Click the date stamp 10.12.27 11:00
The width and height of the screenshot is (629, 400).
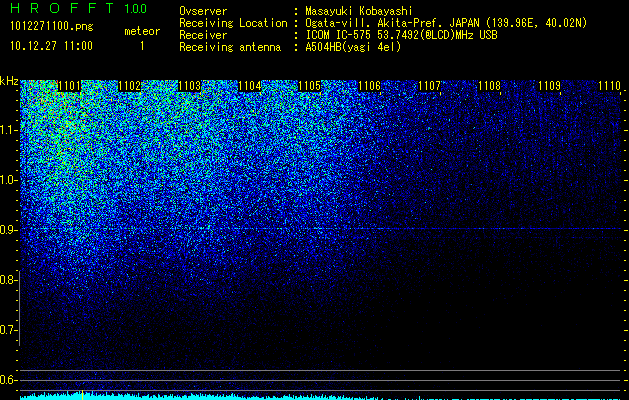point(51,46)
